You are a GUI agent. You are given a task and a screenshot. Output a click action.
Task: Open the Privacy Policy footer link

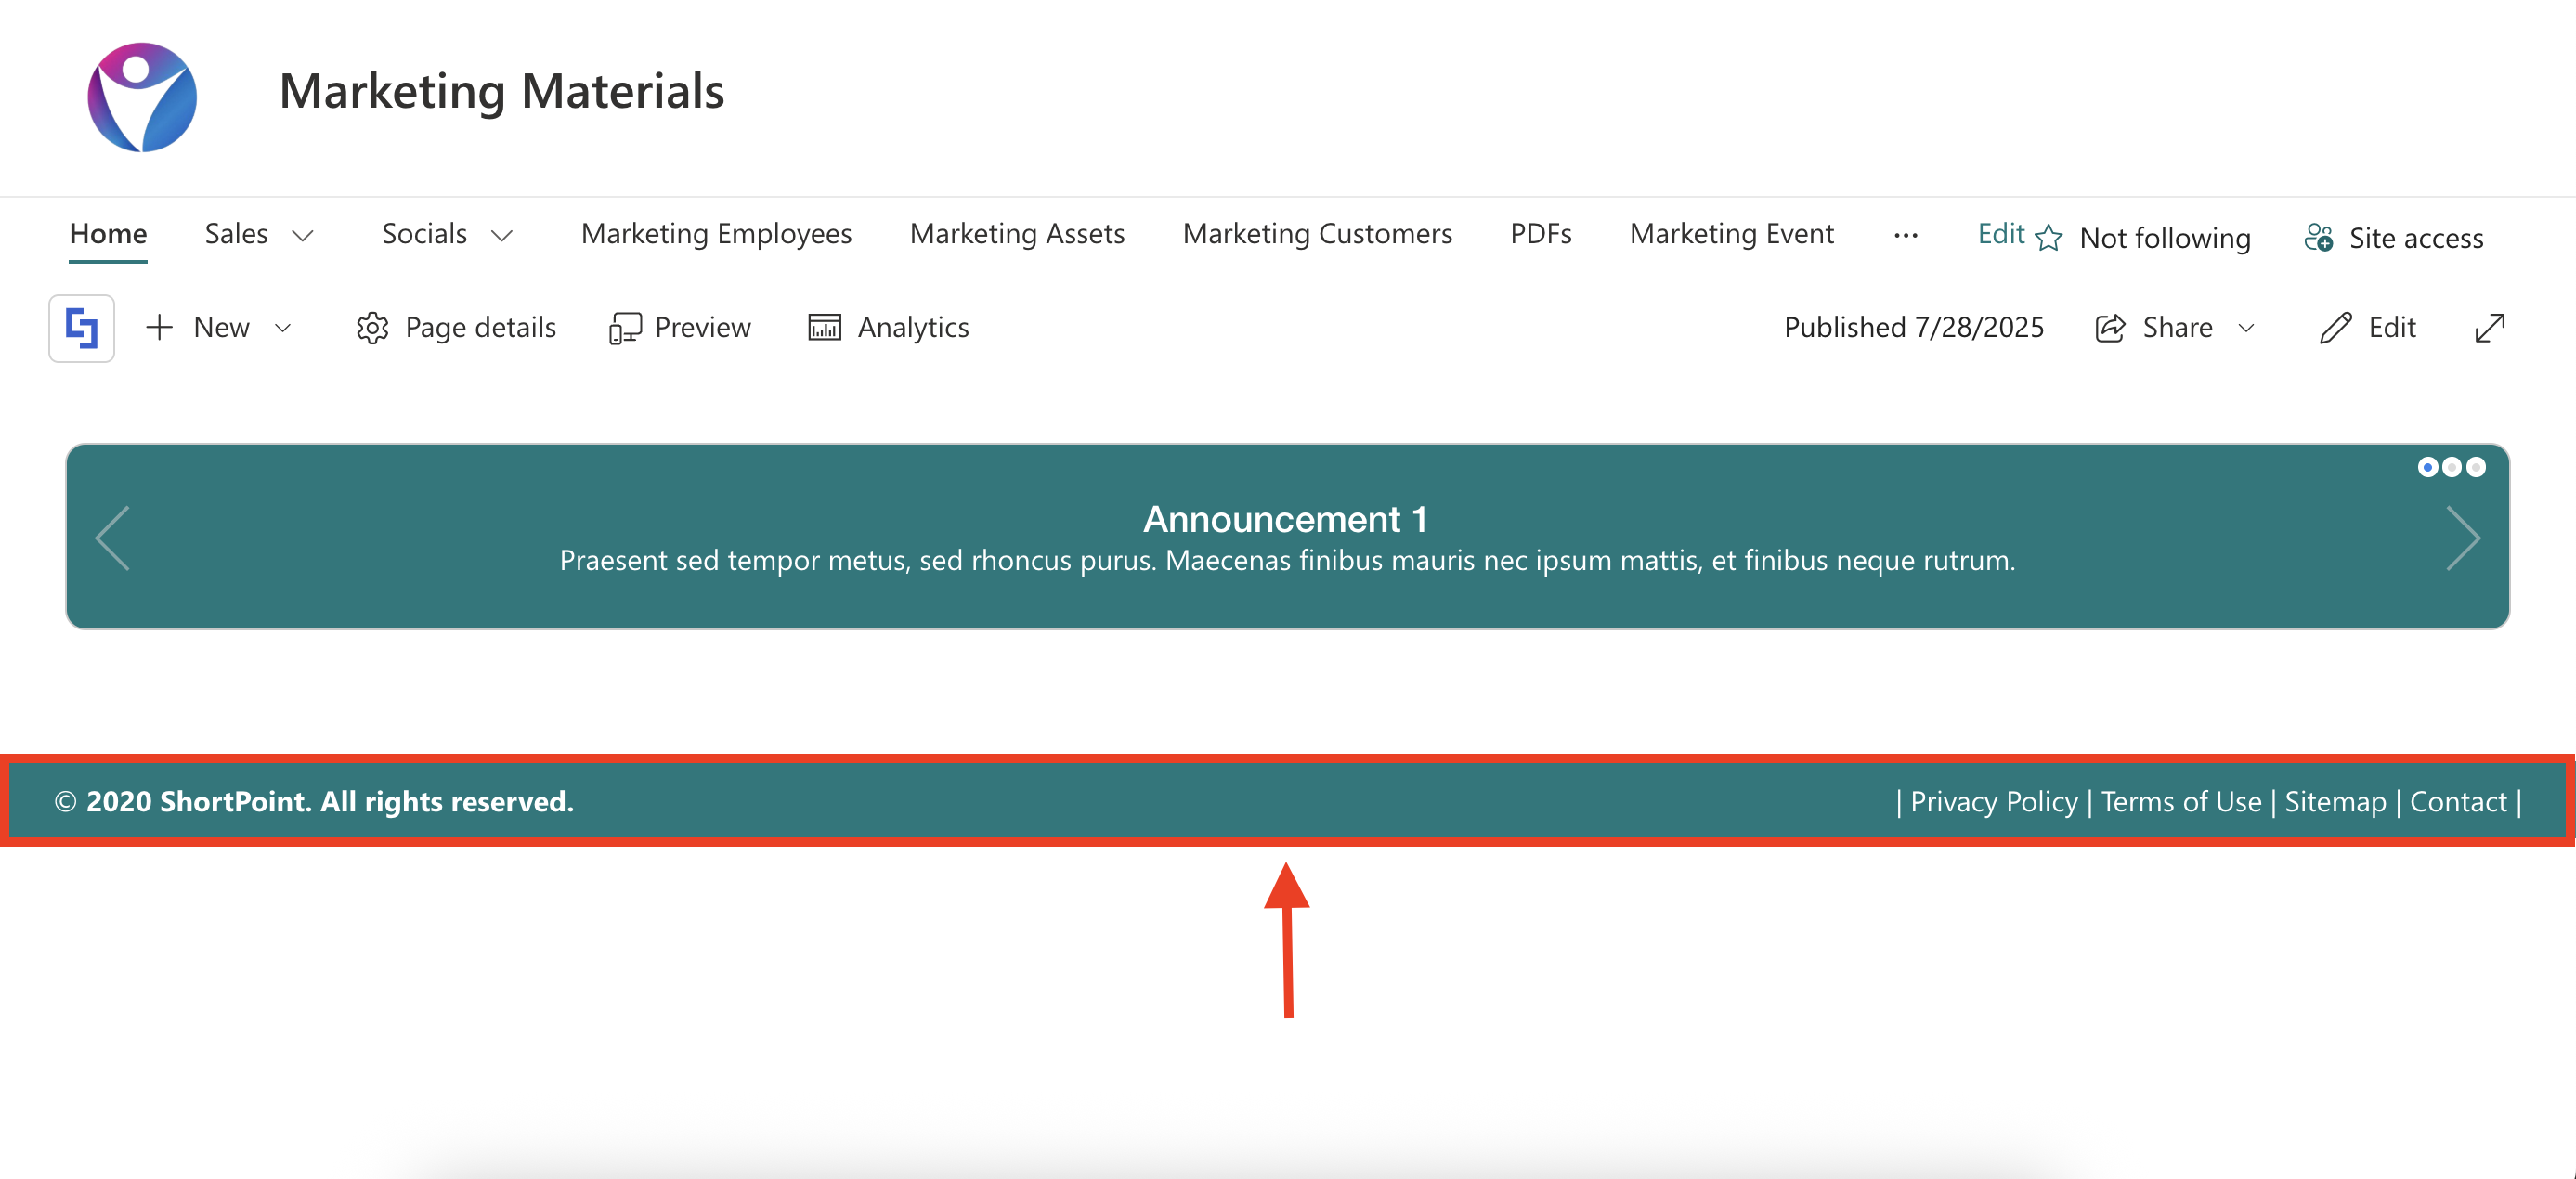click(x=1993, y=802)
